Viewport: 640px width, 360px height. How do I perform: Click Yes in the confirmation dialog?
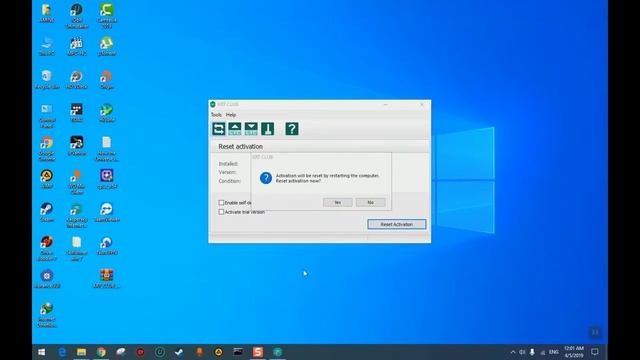tap(338, 202)
